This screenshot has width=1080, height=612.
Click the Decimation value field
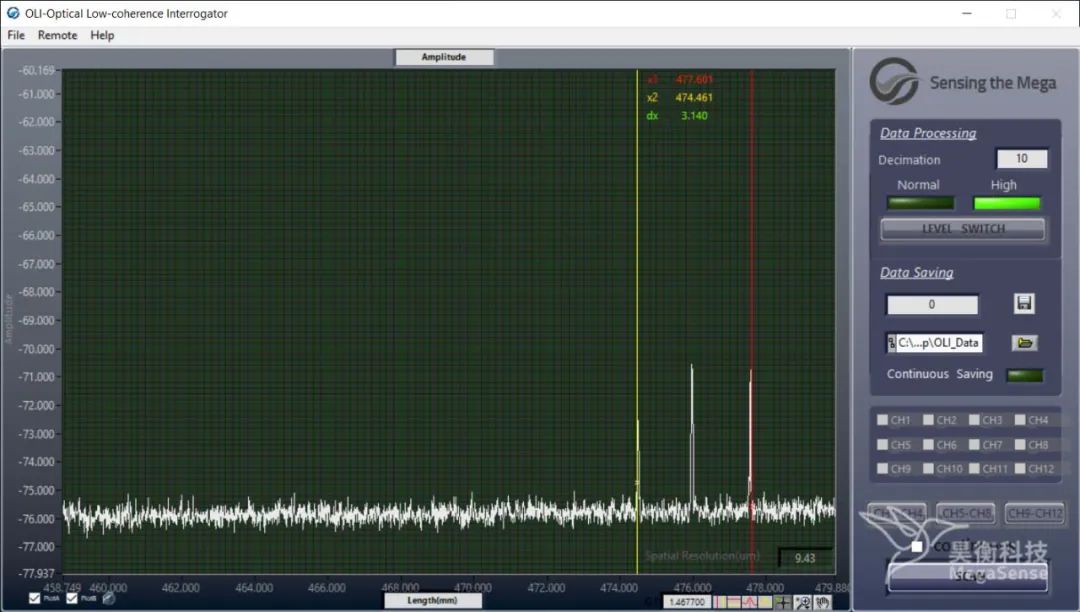pyautogui.click(x=1021, y=159)
